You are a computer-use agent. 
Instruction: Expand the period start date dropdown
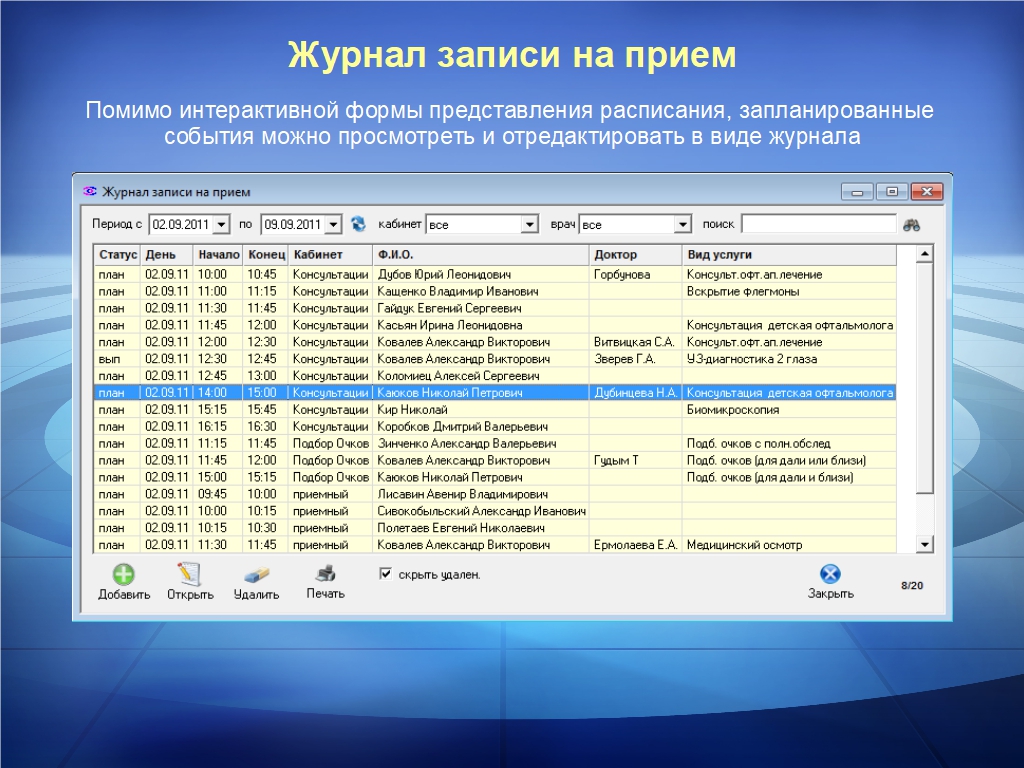[x=221, y=225]
